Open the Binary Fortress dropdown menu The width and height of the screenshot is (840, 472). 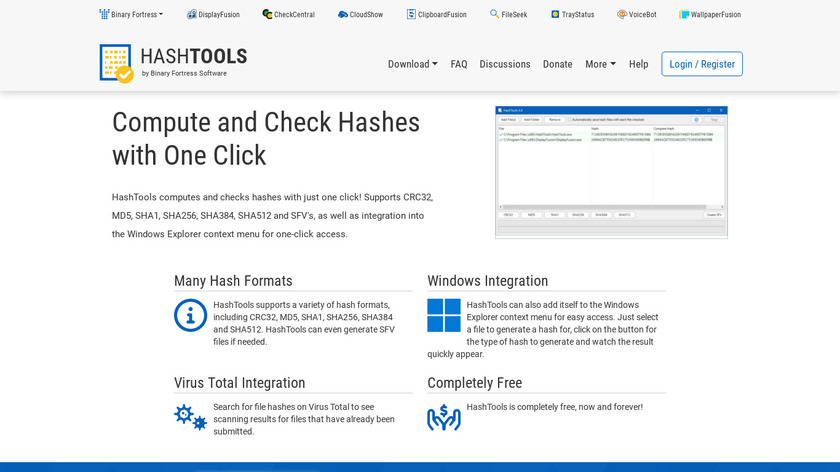coord(131,14)
